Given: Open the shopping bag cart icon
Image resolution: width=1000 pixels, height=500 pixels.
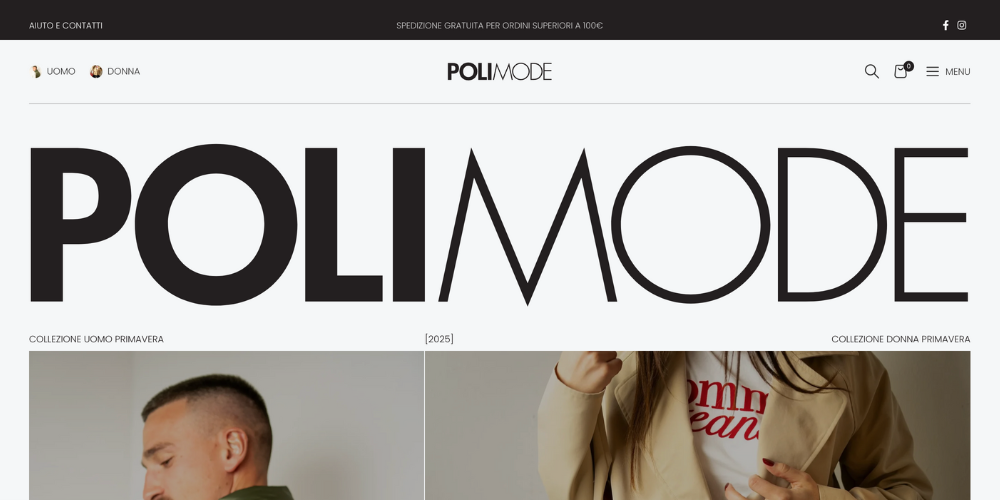Looking at the screenshot, I should point(900,71).
